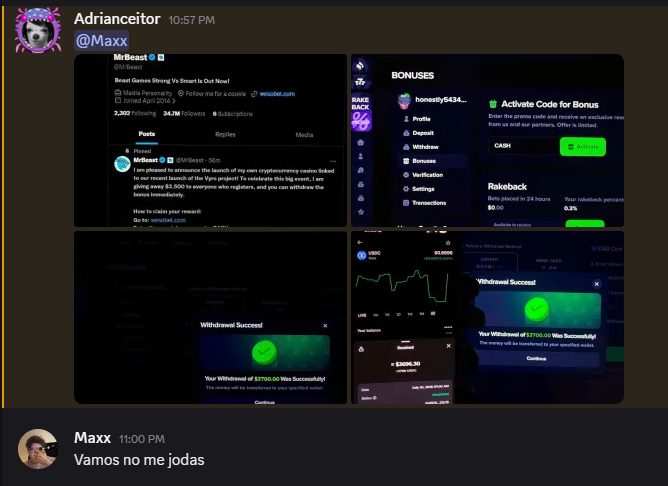
Task: Click Continue in the bottom-right withdrawal screenshot
Action: tap(536, 359)
